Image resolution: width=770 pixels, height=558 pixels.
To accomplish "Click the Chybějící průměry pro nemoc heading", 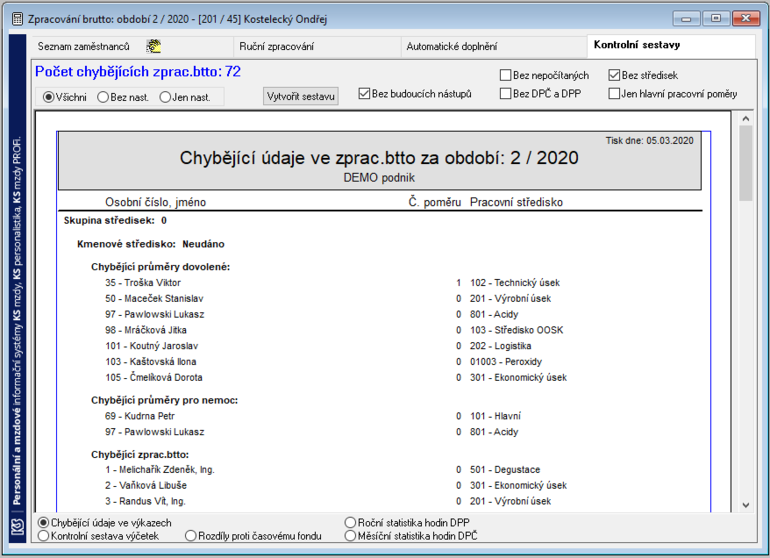I will click(164, 400).
